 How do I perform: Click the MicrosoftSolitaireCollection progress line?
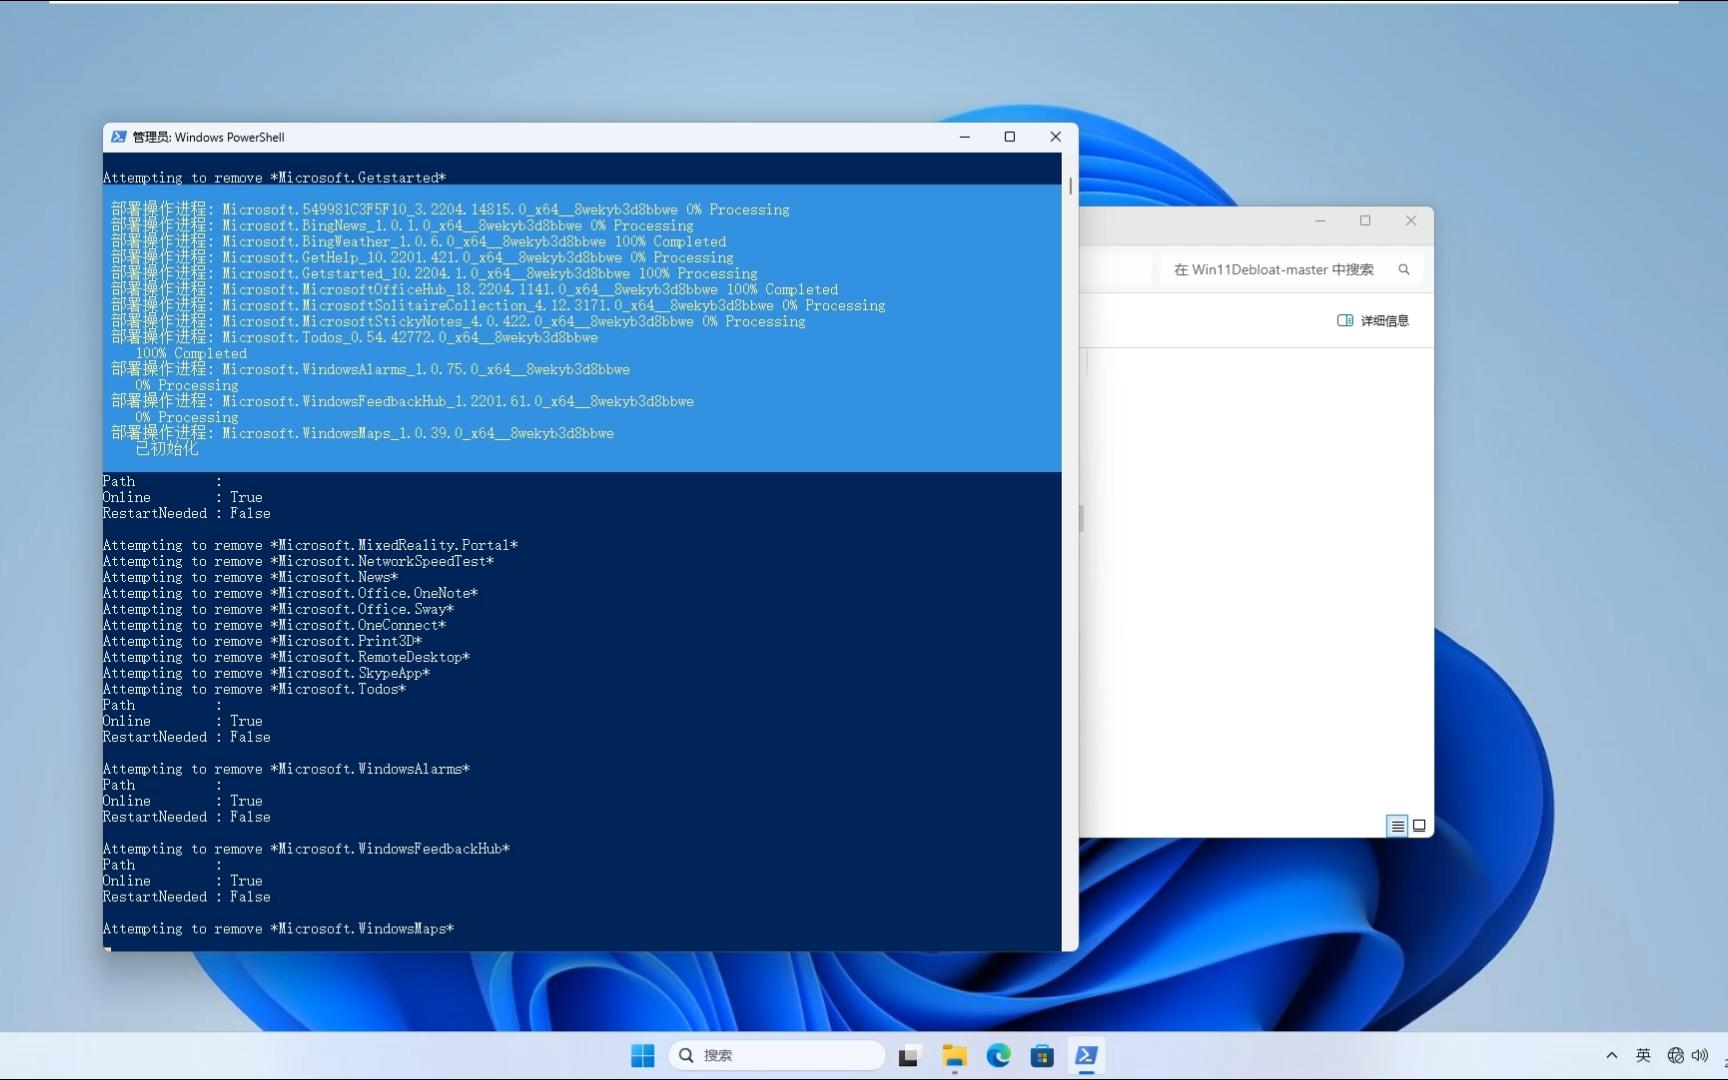coord(498,305)
